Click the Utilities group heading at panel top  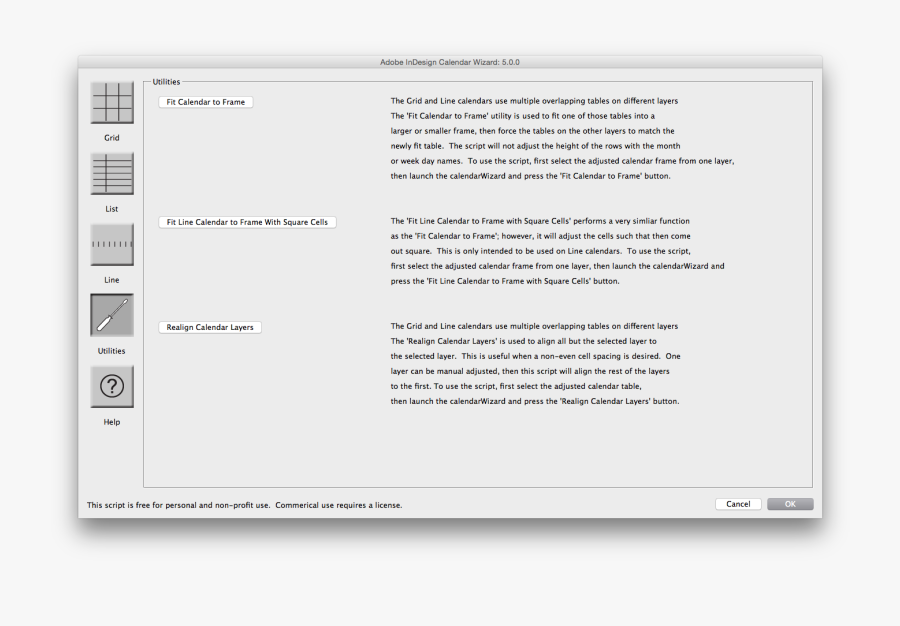point(167,82)
